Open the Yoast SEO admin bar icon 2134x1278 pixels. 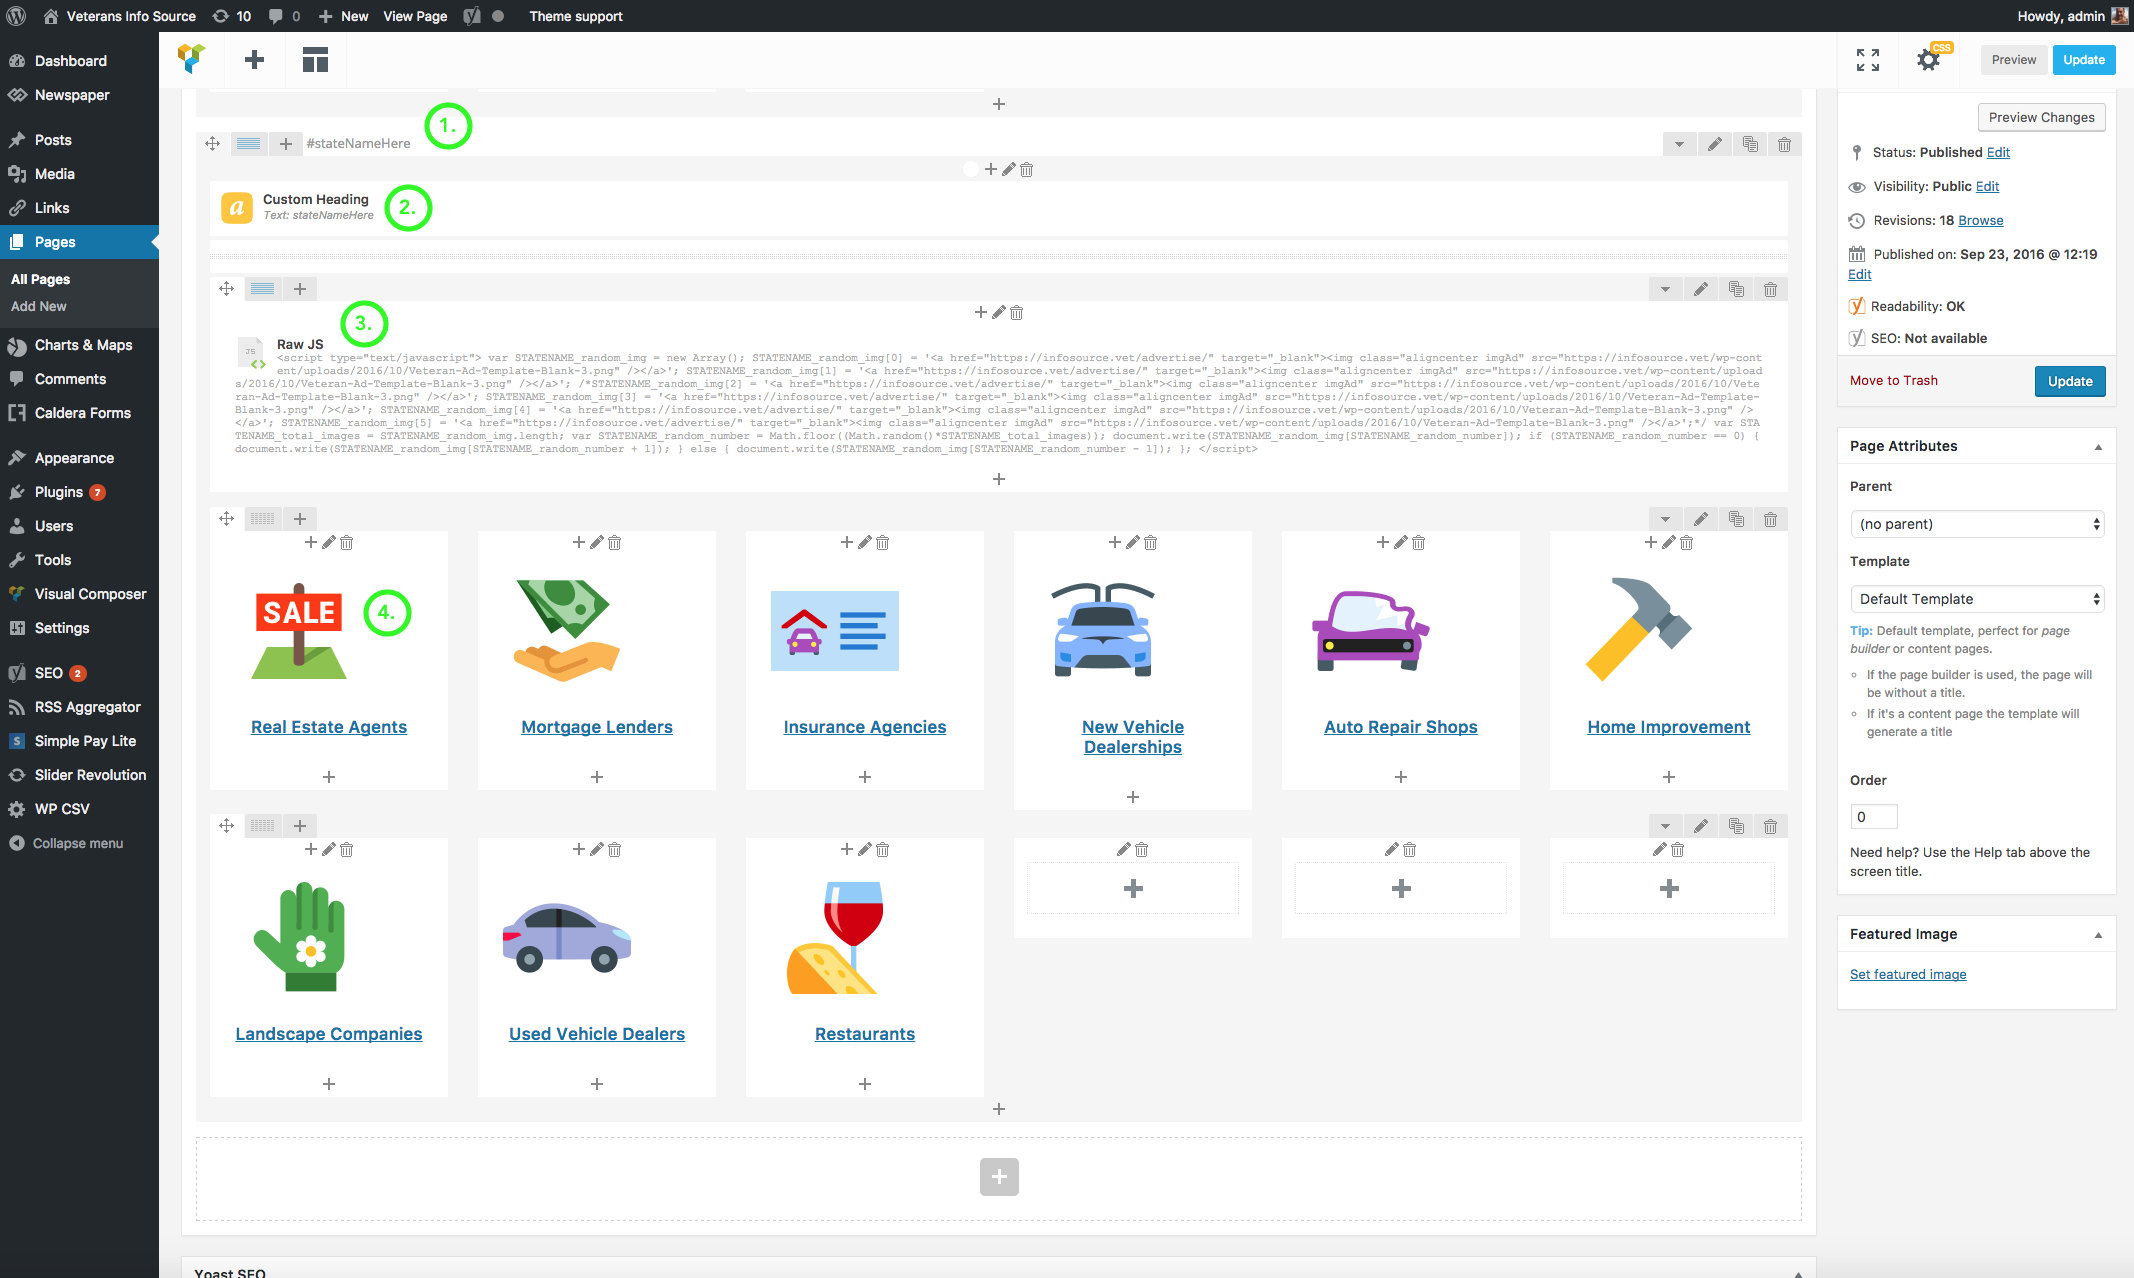click(472, 16)
